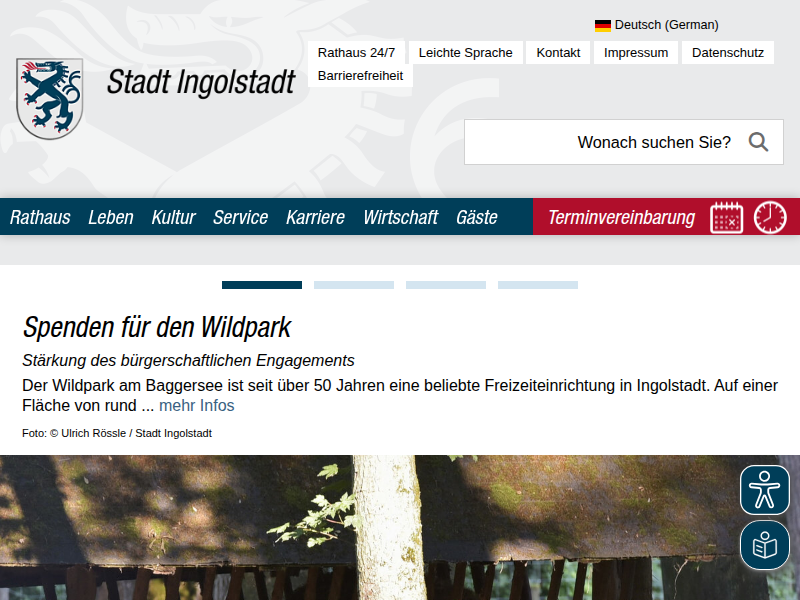Click the clock opening hours icon
The image size is (800, 600).
[x=770, y=217]
